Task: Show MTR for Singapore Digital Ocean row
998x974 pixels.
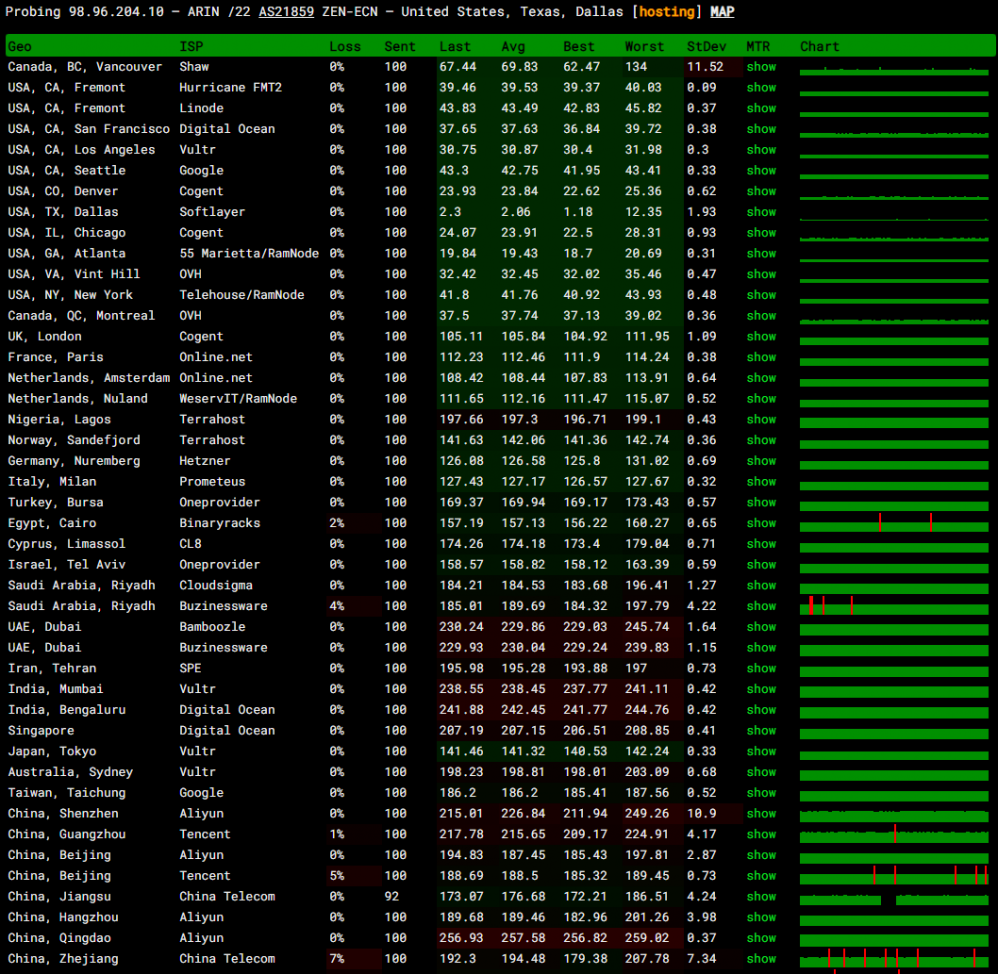Action: tap(761, 731)
